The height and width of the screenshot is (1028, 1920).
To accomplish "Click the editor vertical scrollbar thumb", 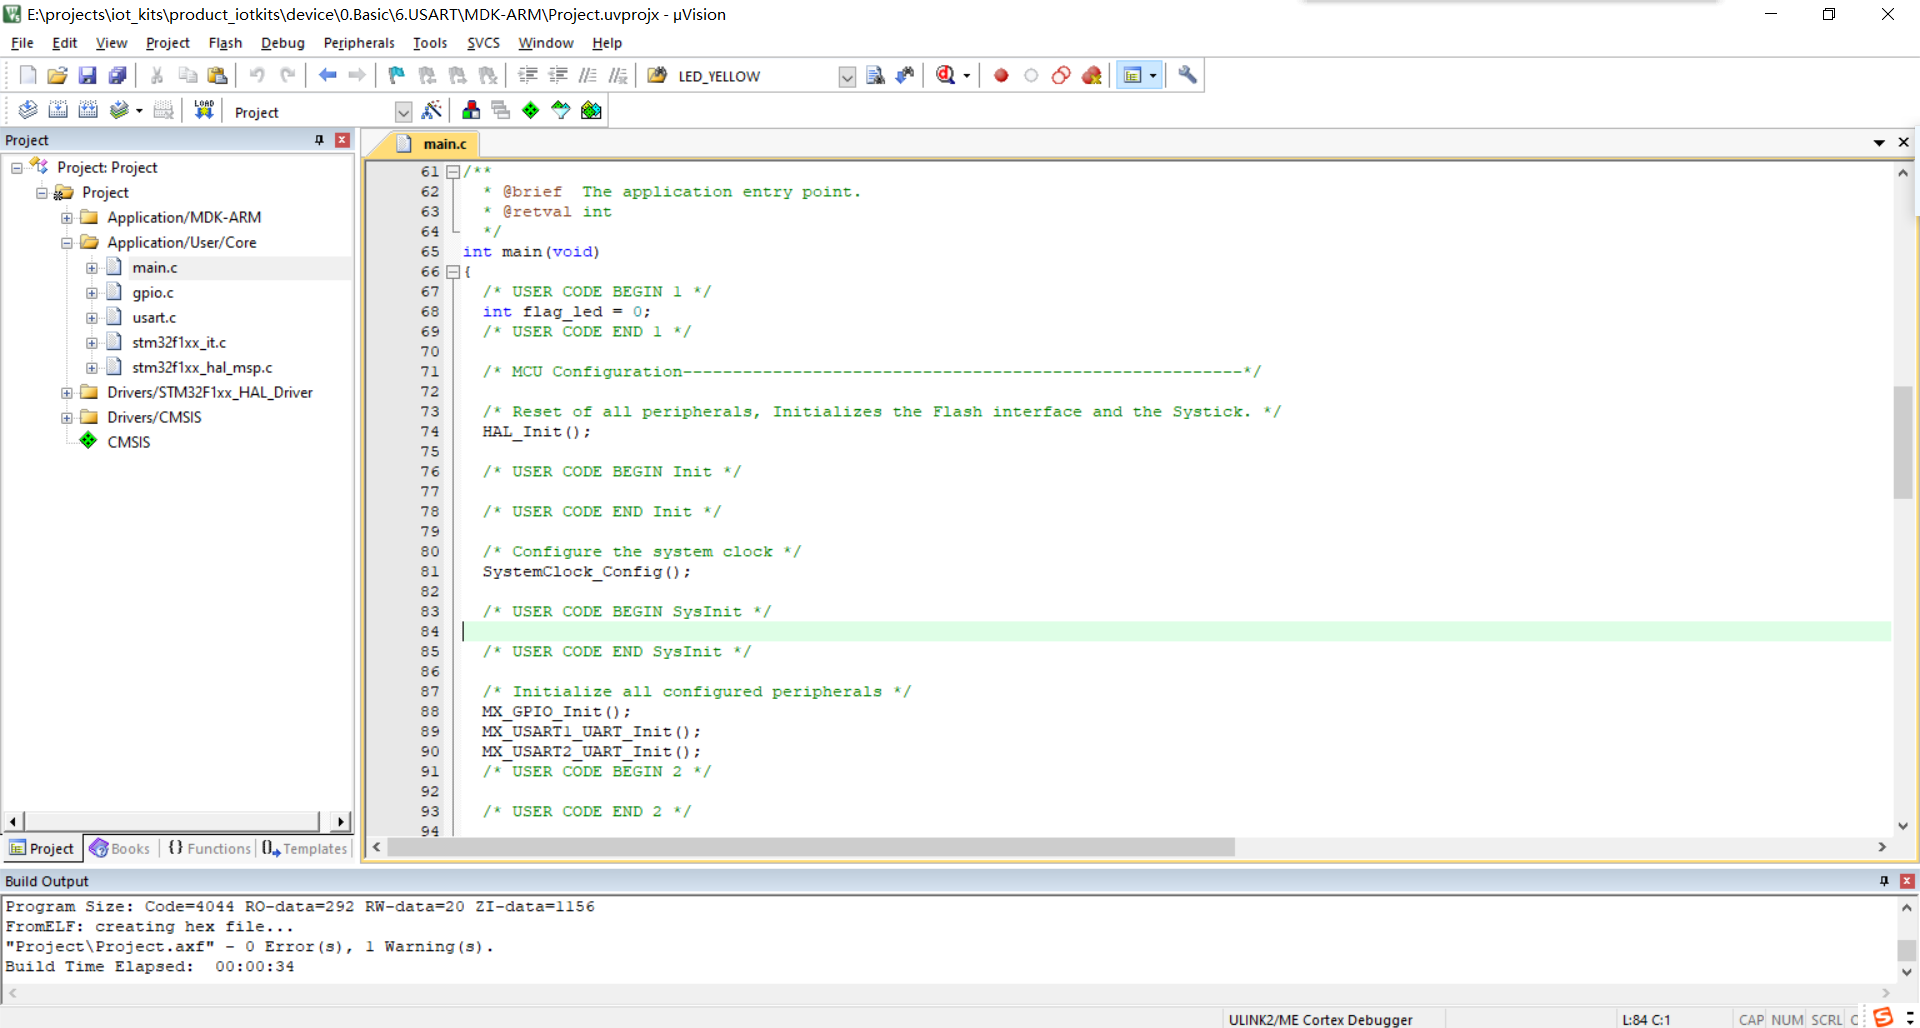I will click(1903, 442).
